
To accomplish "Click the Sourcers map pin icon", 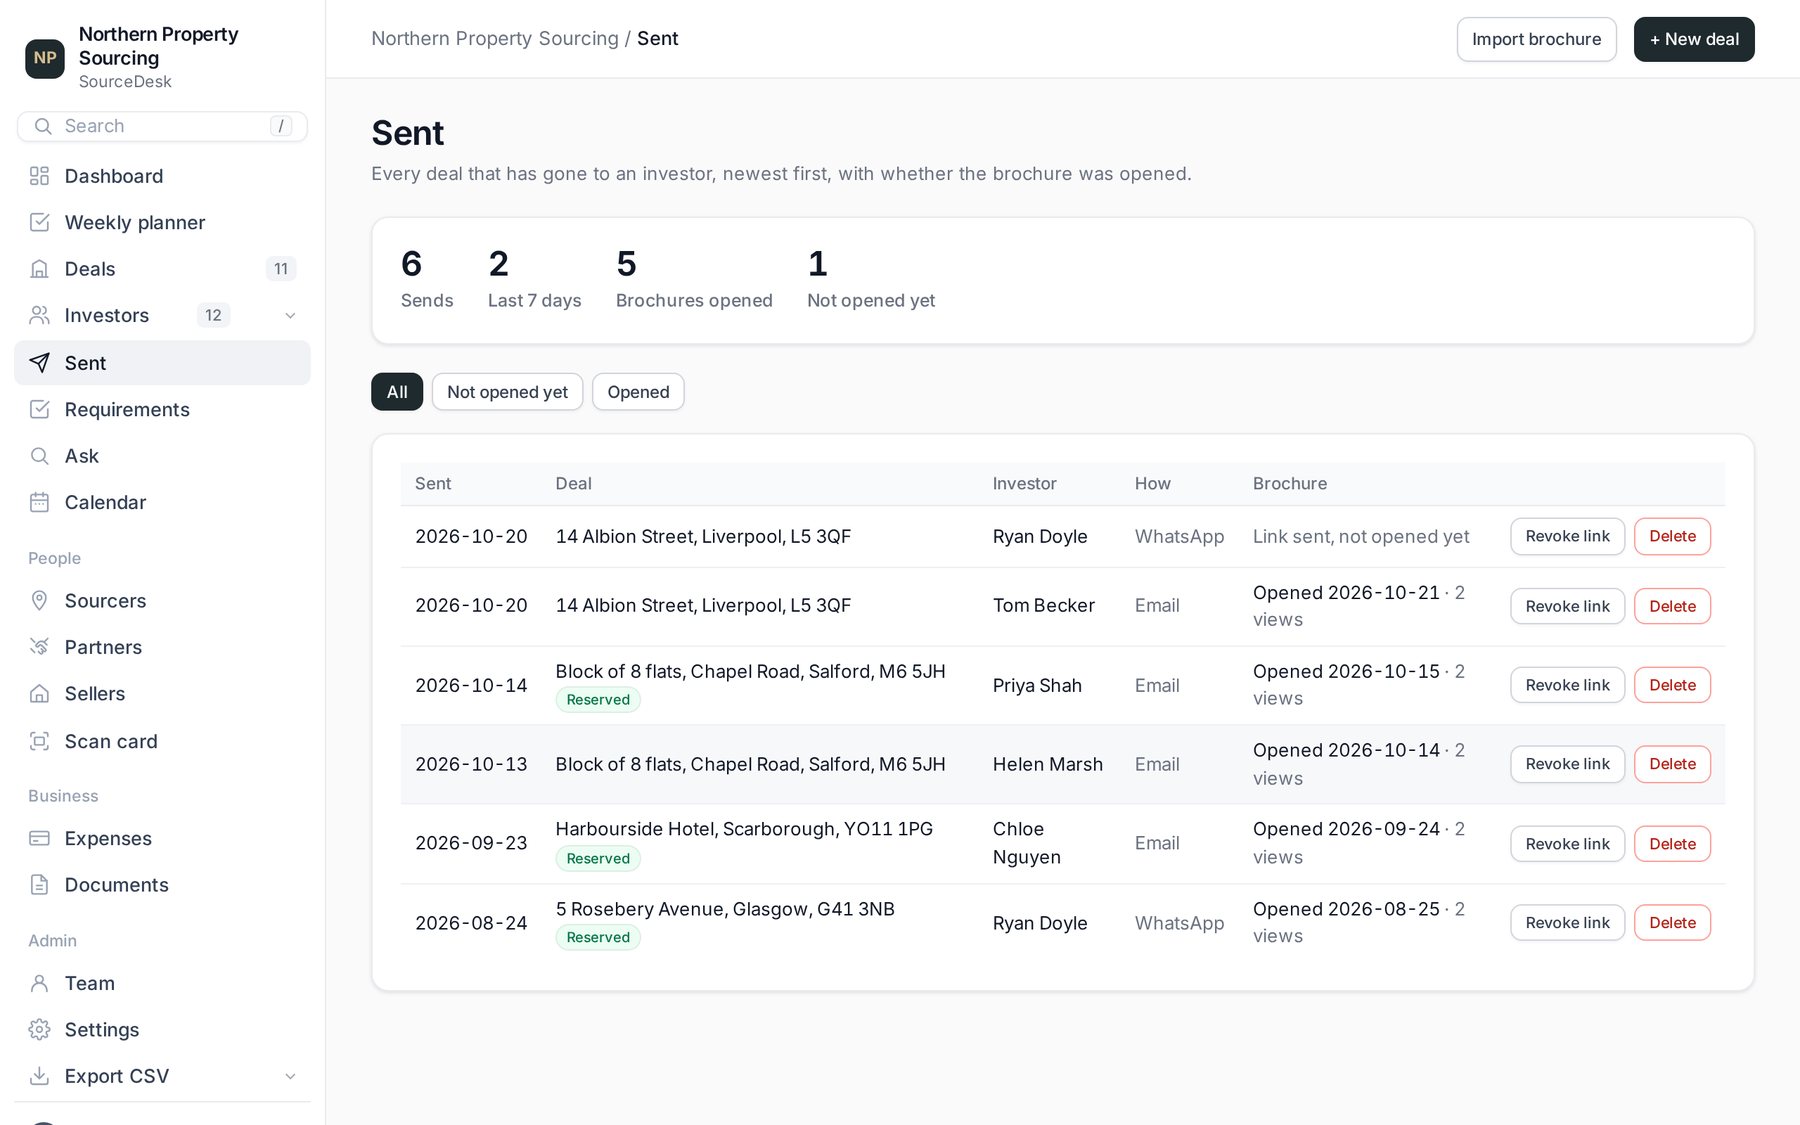I will (39, 601).
